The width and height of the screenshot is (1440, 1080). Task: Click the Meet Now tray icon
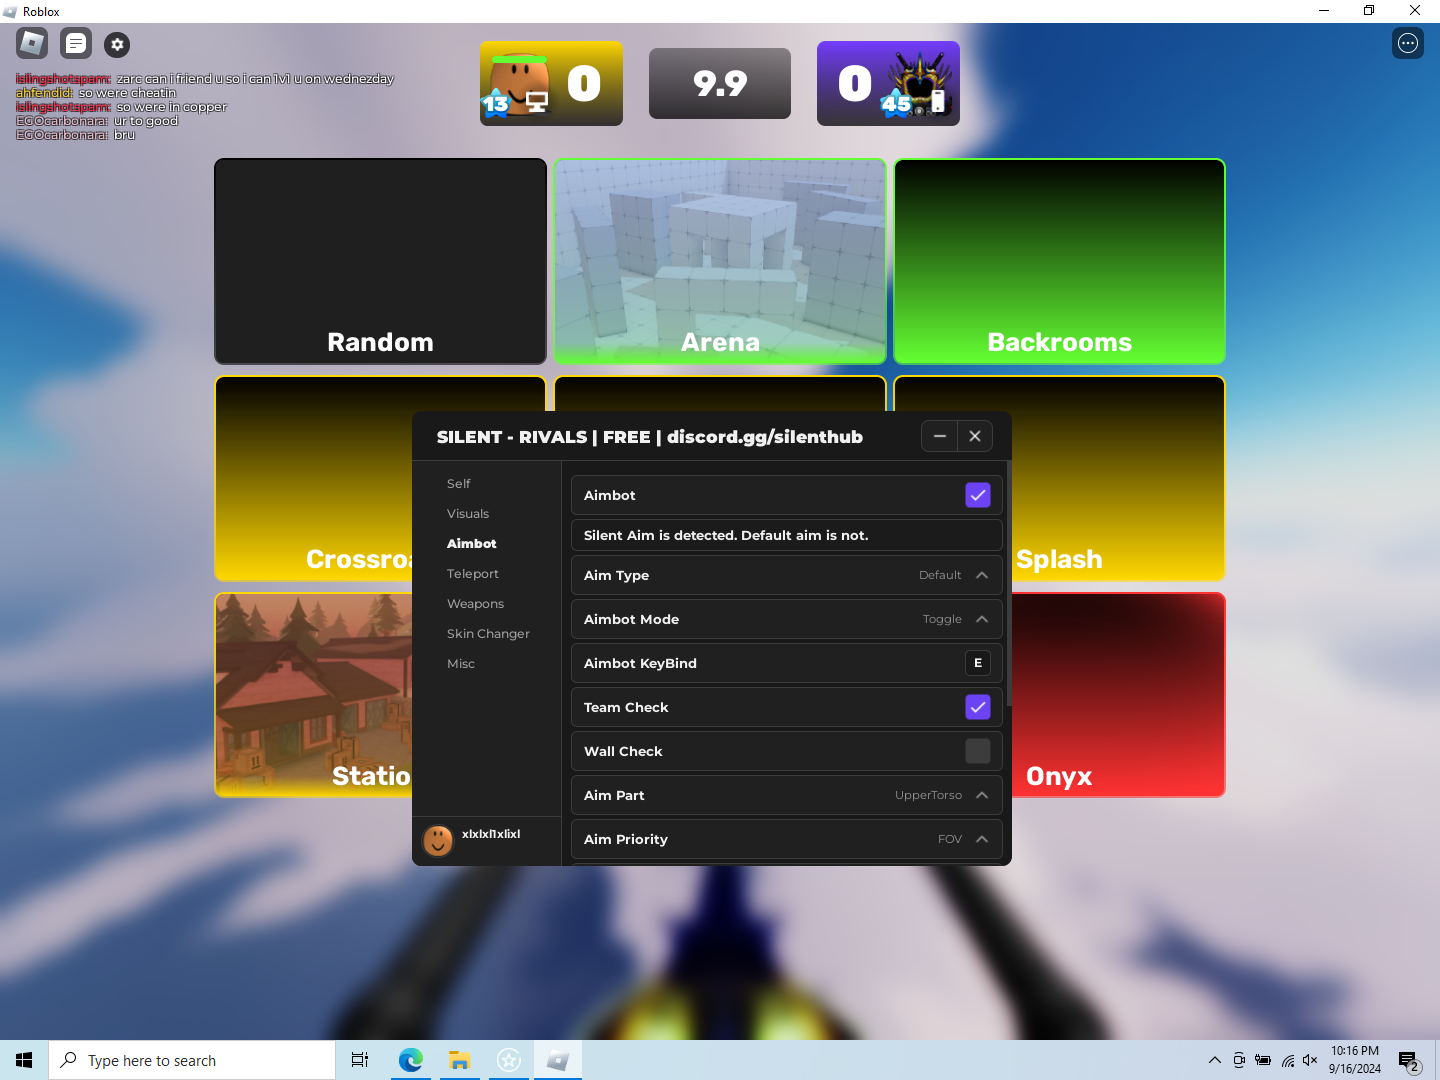(1239, 1060)
